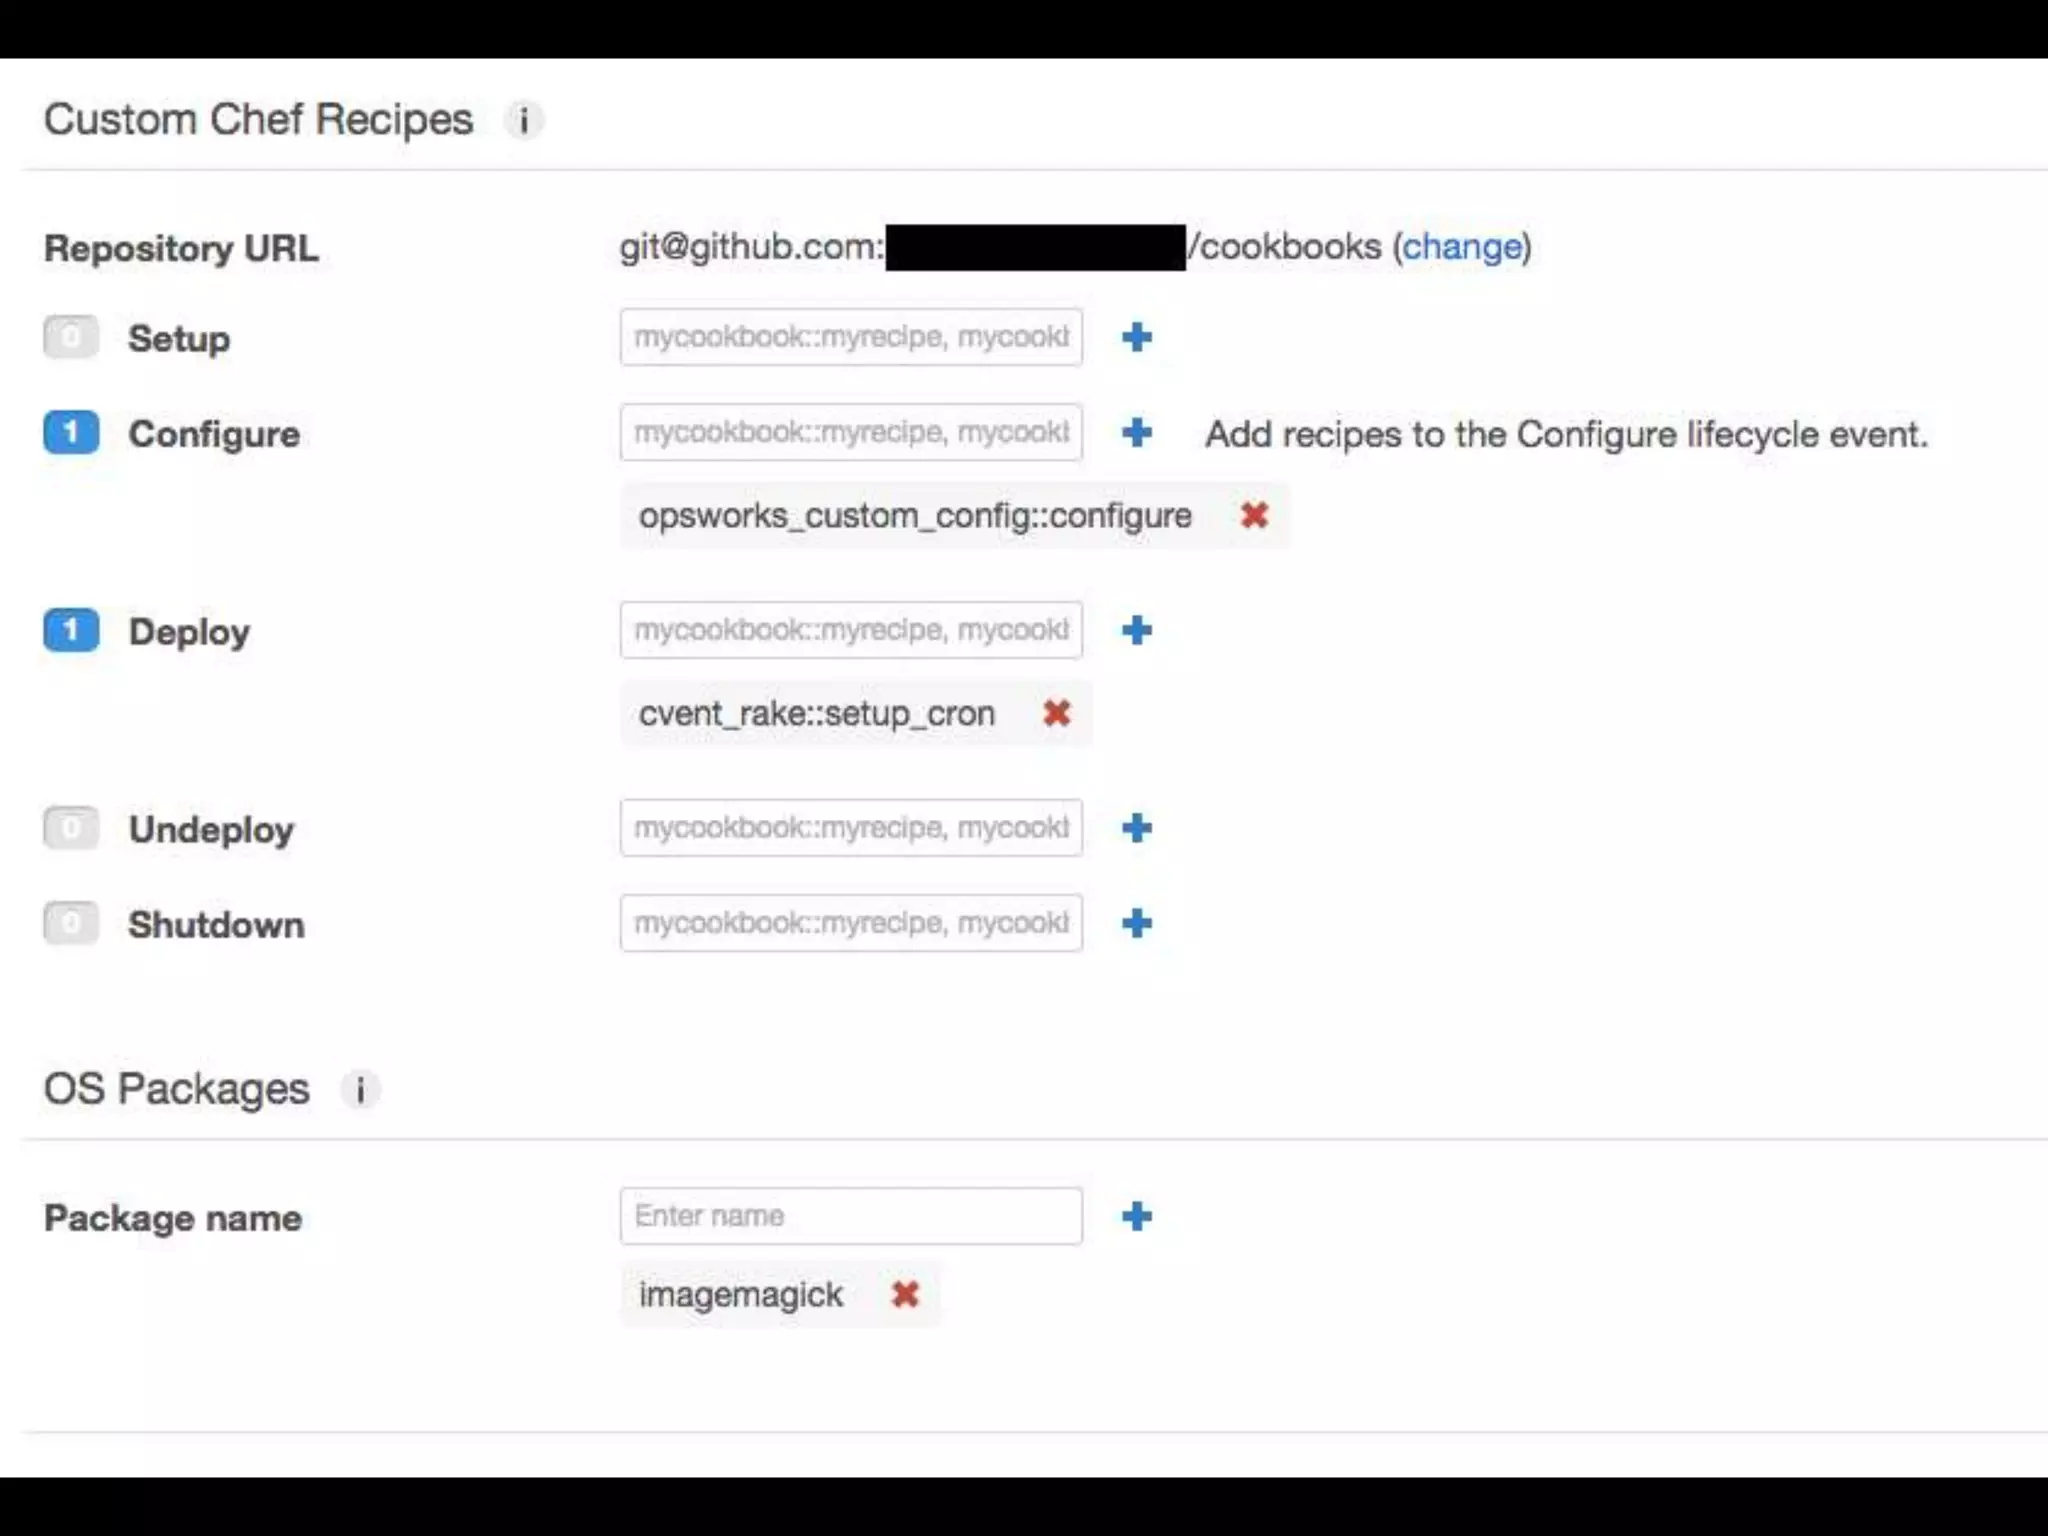Image resolution: width=2048 pixels, height=1536 pixels.
Task: Remove the imagemagick package
Action: point(905,1295)
